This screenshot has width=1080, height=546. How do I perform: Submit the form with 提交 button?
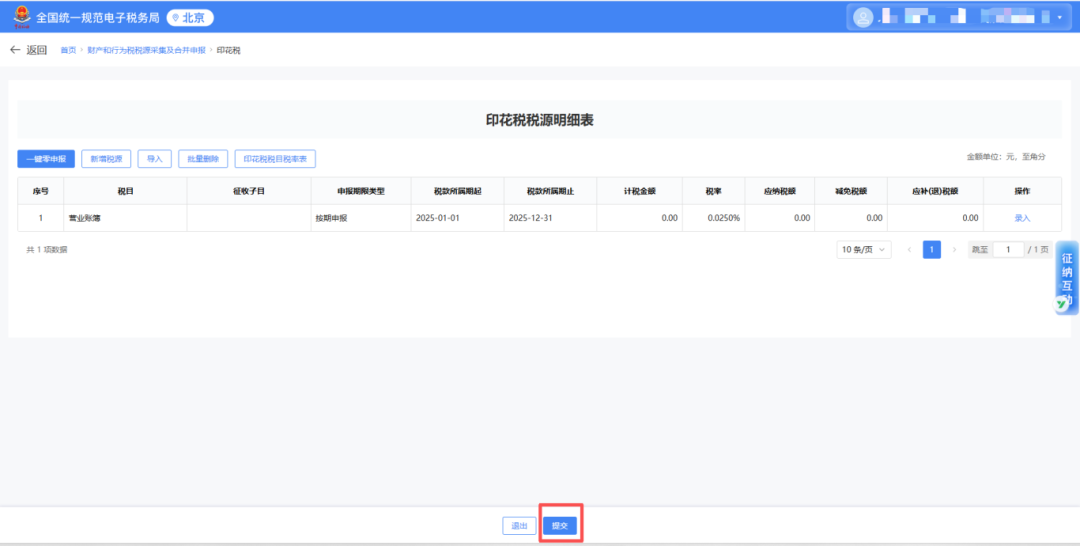click(x=560, y=525)
